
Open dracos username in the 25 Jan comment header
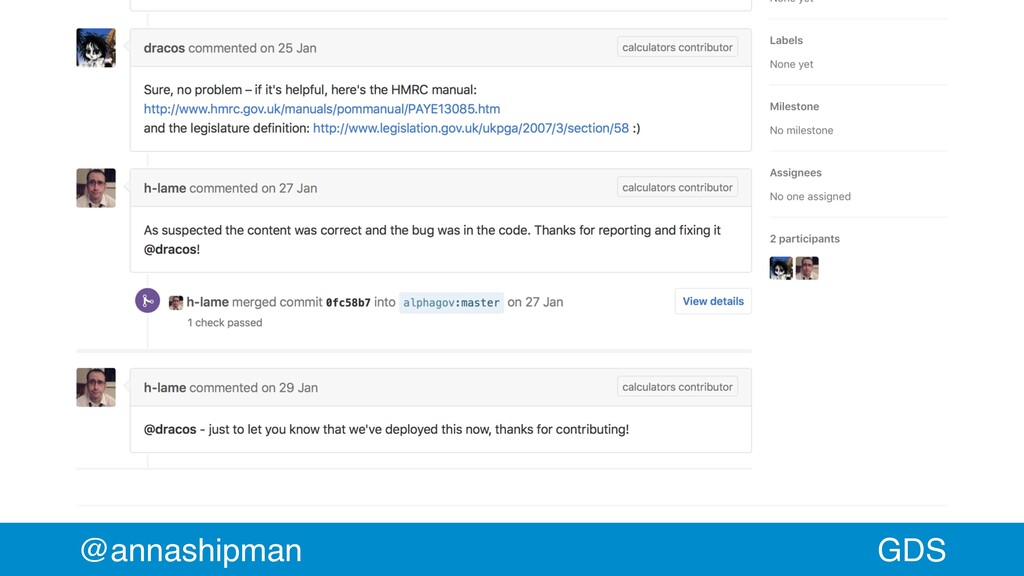coord(164,48)
